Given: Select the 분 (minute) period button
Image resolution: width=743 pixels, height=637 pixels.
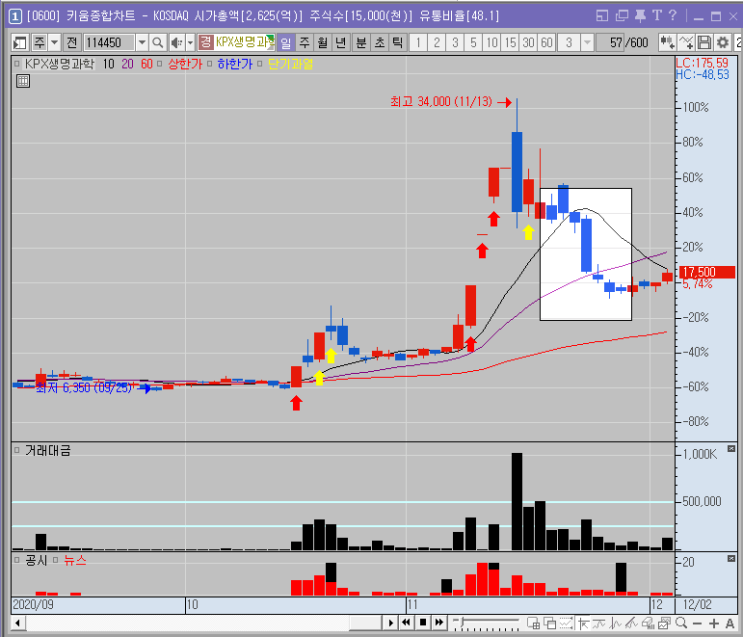Looking at the screenshot, I should (361, 43).
